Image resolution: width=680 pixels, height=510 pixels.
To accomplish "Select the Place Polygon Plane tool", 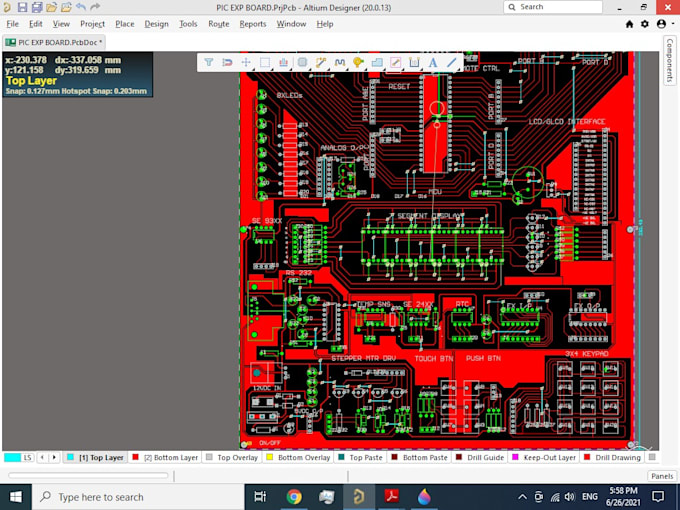I will click(x=377, y=62).
